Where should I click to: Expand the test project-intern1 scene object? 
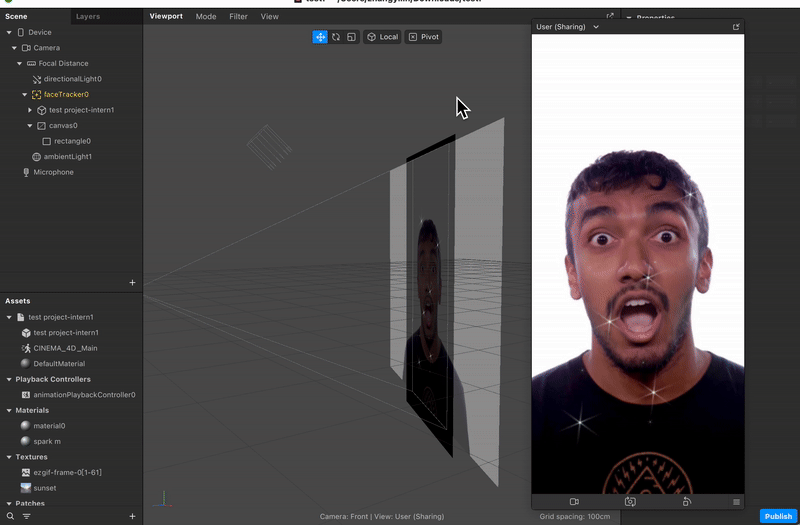coord(30,110)
